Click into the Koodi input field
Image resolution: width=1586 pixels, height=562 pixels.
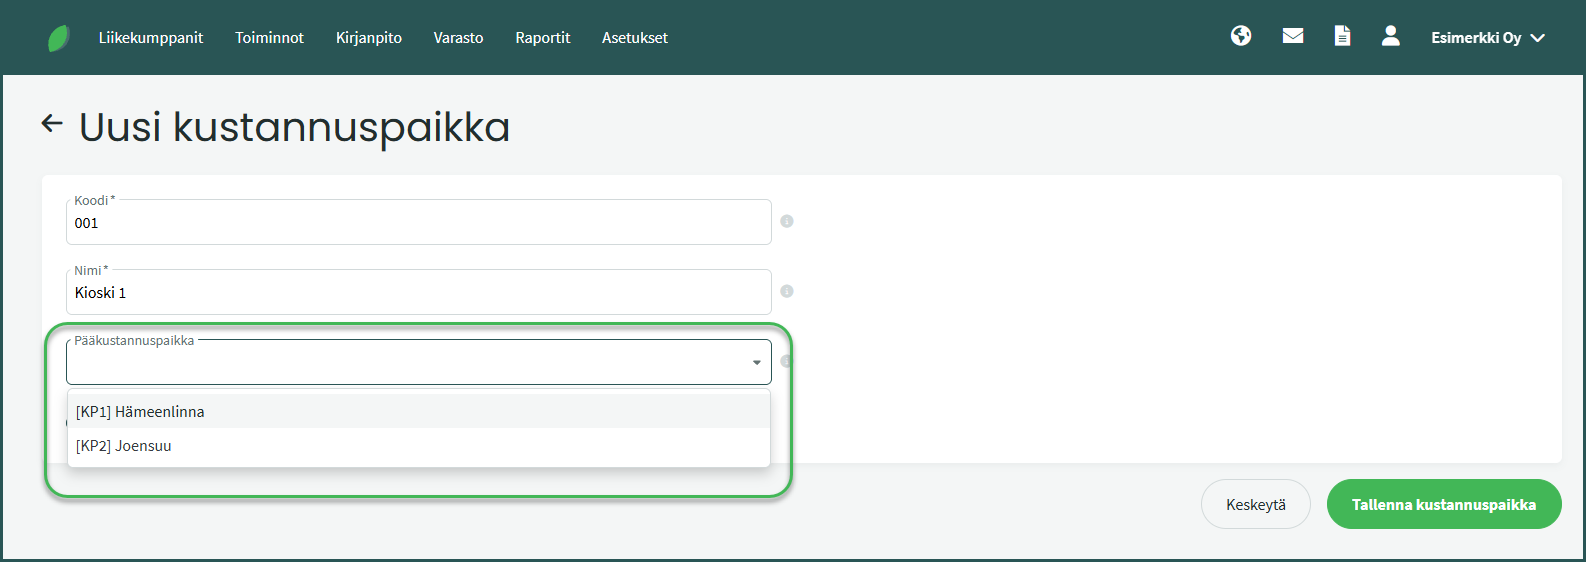tap(418, 223)
